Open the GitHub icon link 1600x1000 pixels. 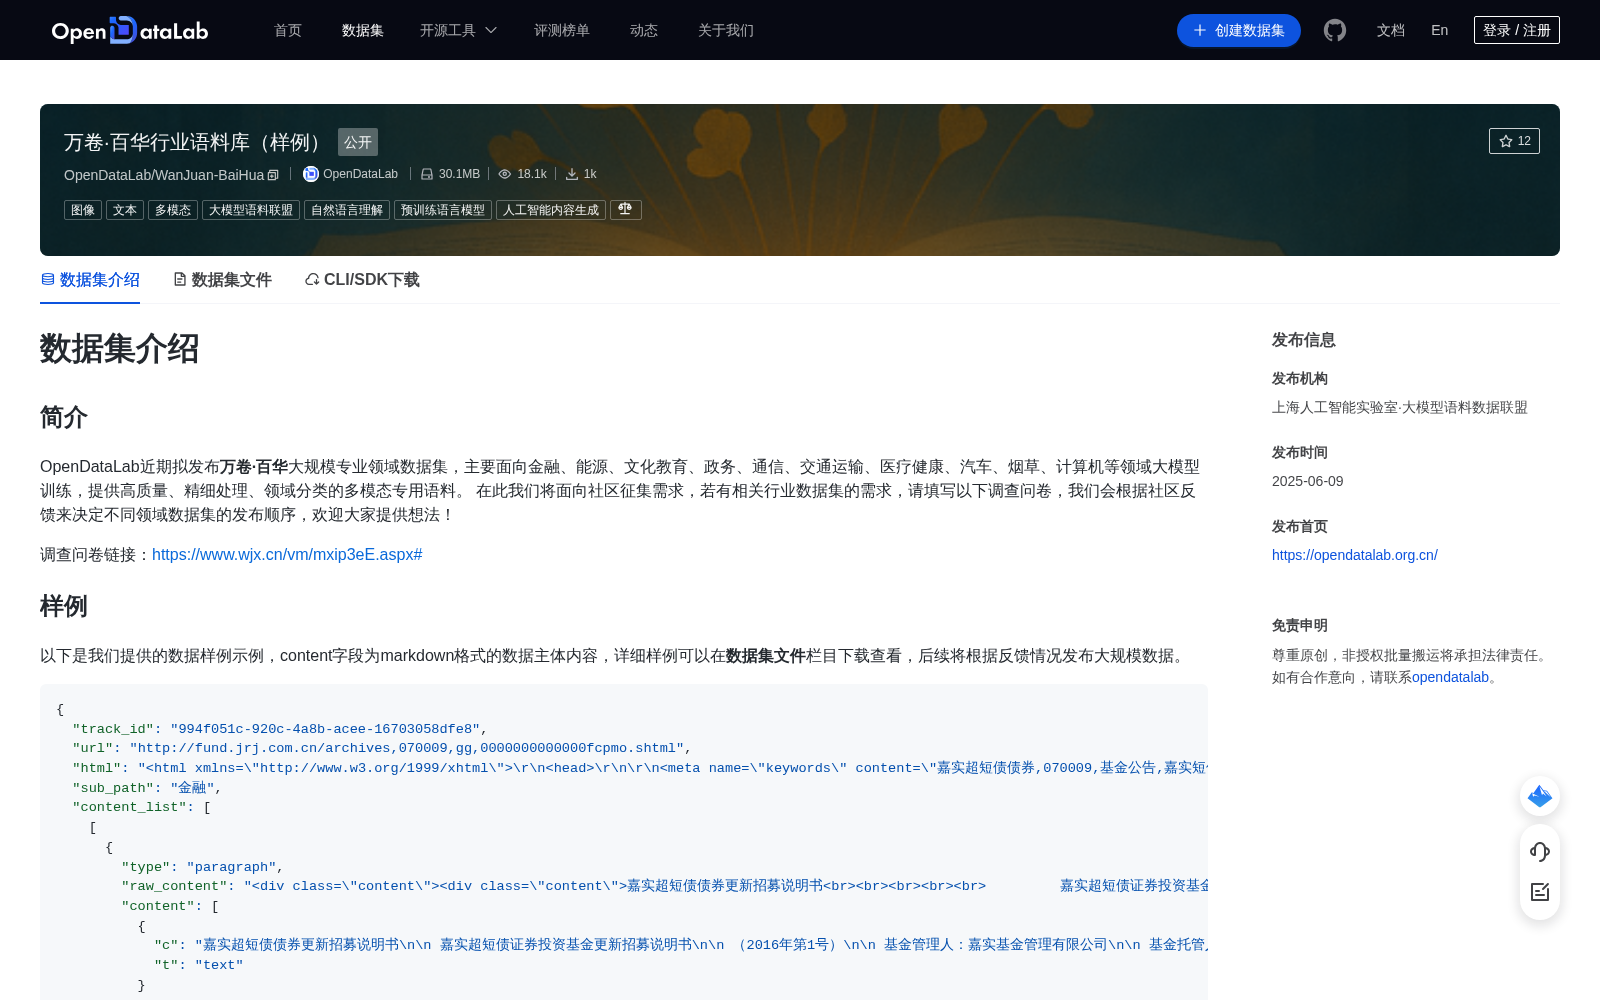(x=1335, y=30)
